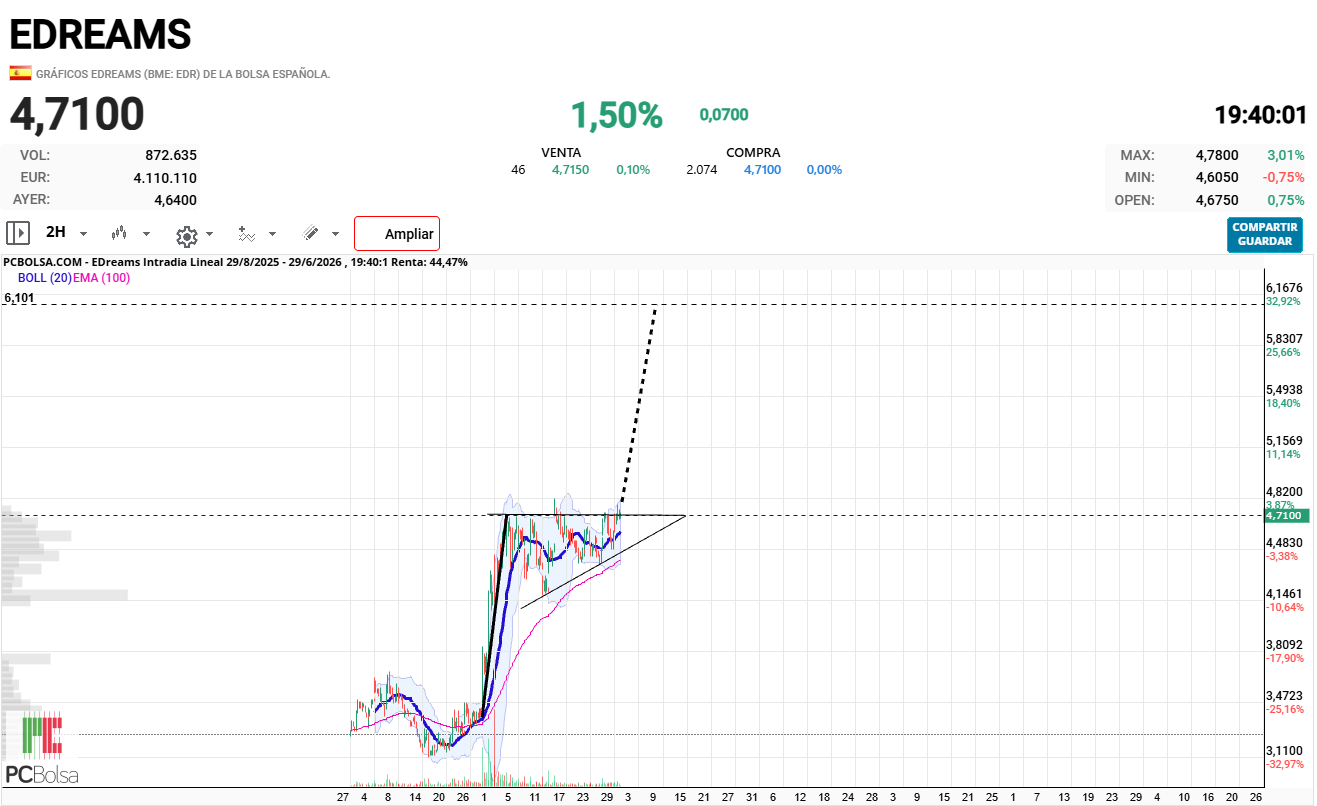
Task: Click the 3,1100 price axis label
Action: pyautogui.click(x=1284, y=750)
